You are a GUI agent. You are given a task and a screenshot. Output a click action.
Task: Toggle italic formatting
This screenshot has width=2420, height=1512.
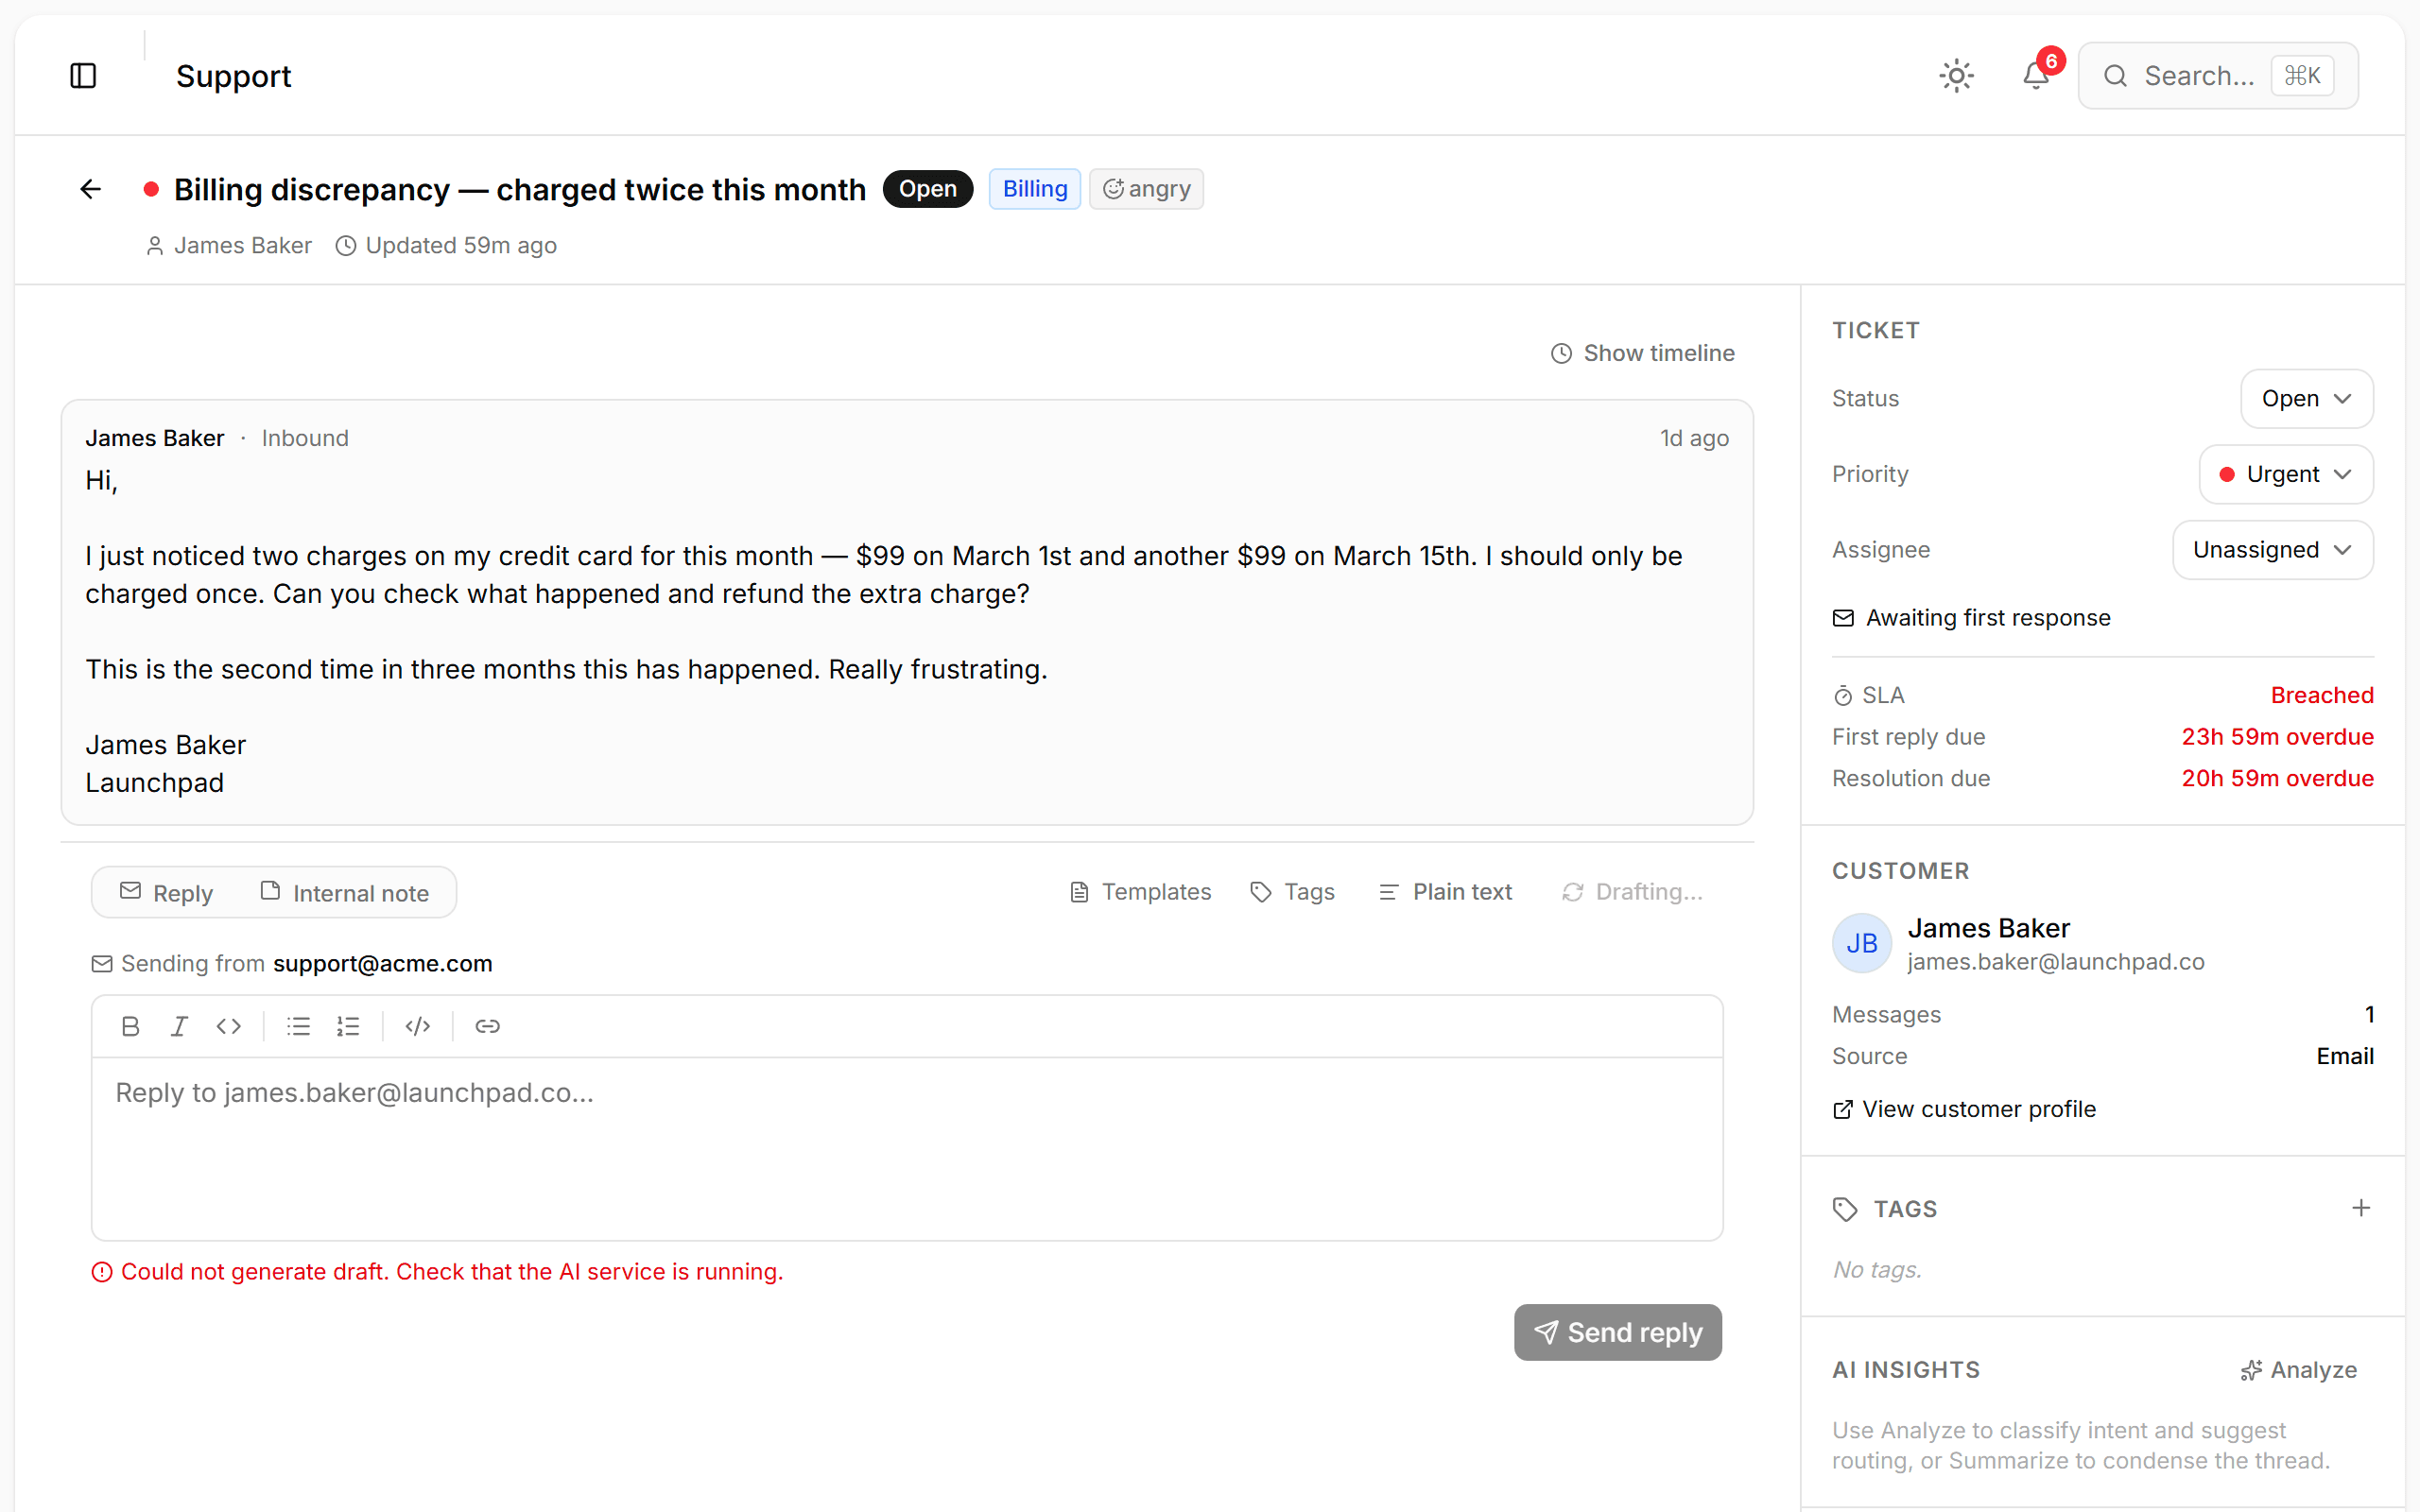(179, 1026)
